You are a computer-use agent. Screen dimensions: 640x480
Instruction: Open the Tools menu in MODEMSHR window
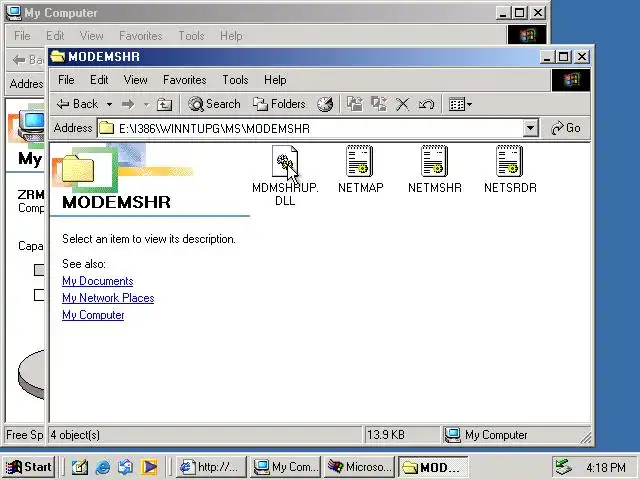point(235,80)
